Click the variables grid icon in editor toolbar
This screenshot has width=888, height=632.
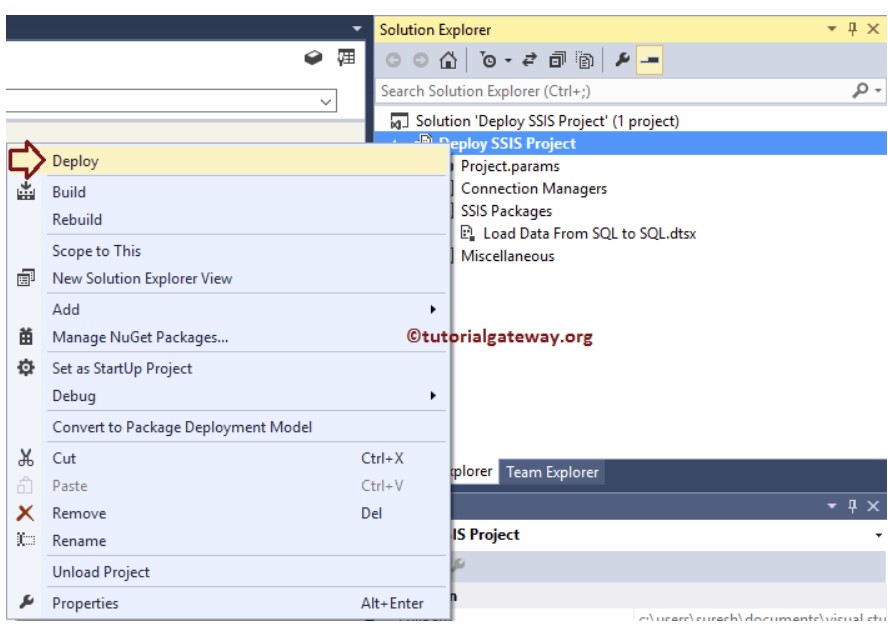click(x=346, y=57)
